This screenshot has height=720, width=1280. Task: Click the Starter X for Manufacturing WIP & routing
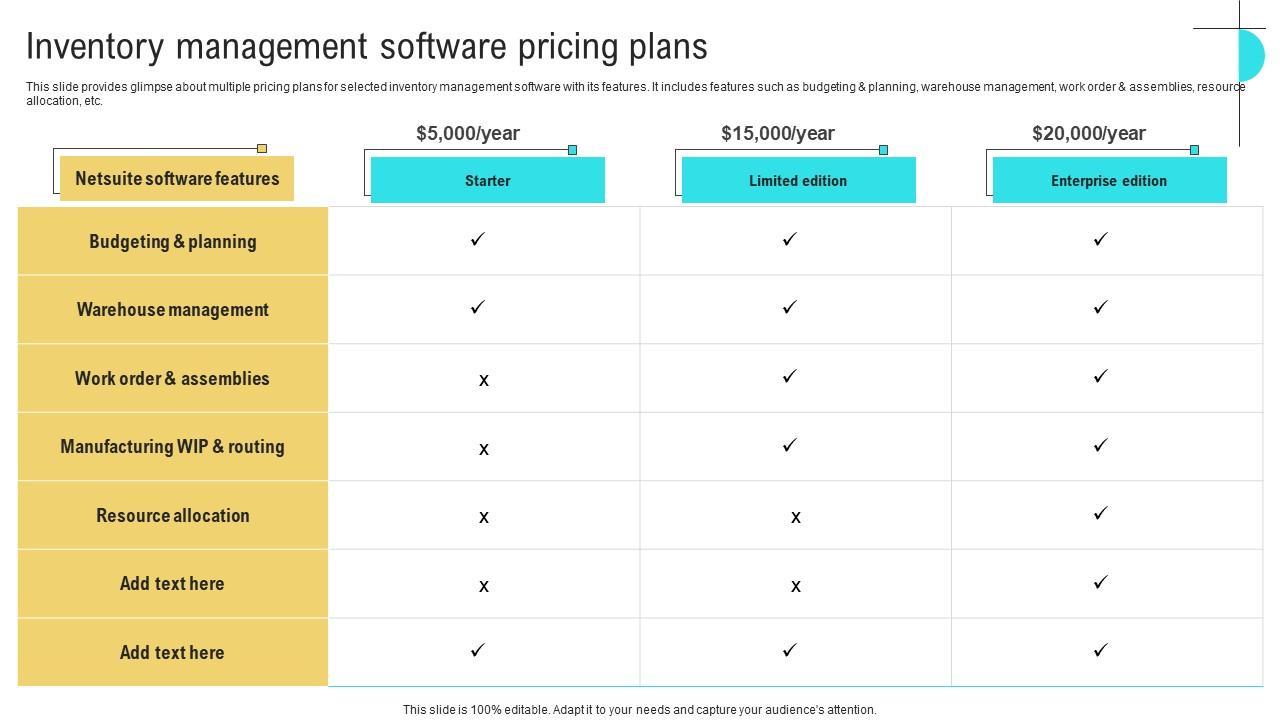coord(484,449)
